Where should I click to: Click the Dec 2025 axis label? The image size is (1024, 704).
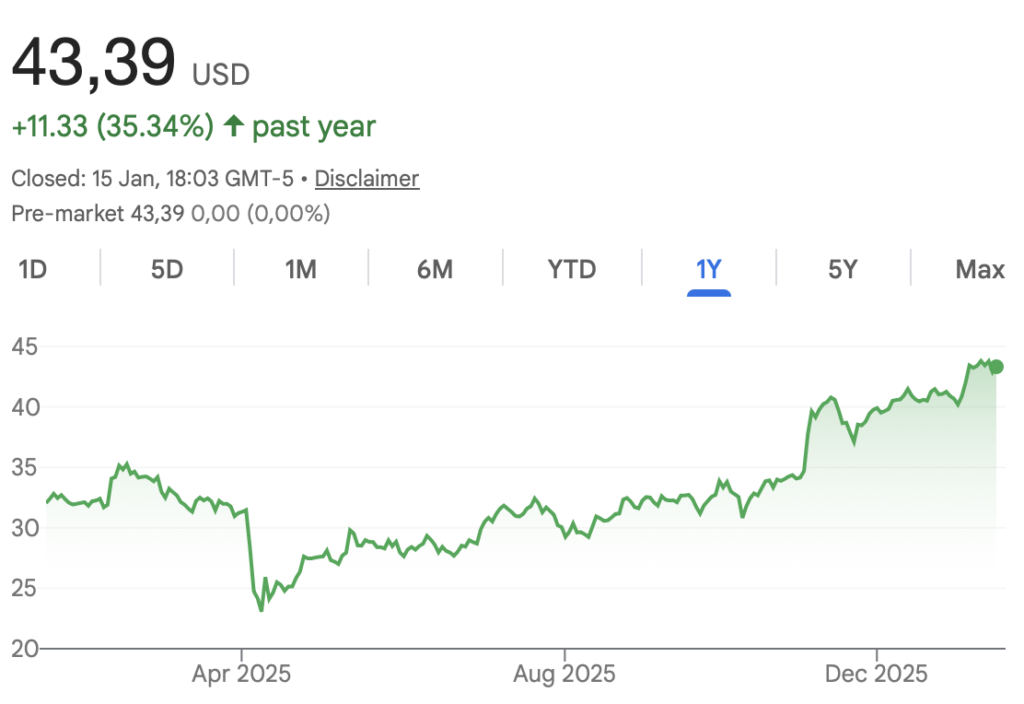point(877,674)
